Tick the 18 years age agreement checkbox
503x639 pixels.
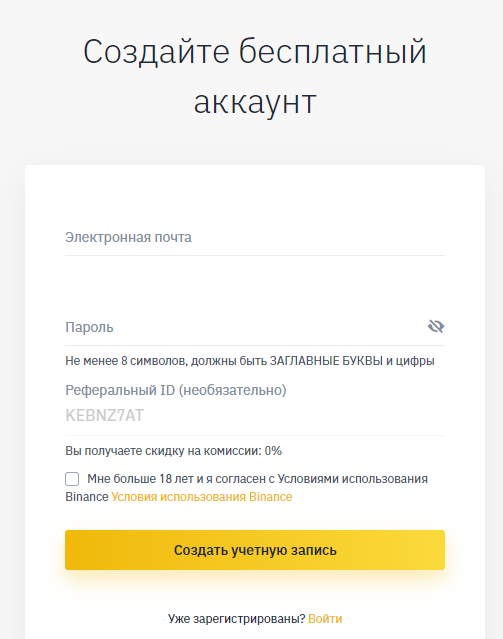click(x=72, y=479)
